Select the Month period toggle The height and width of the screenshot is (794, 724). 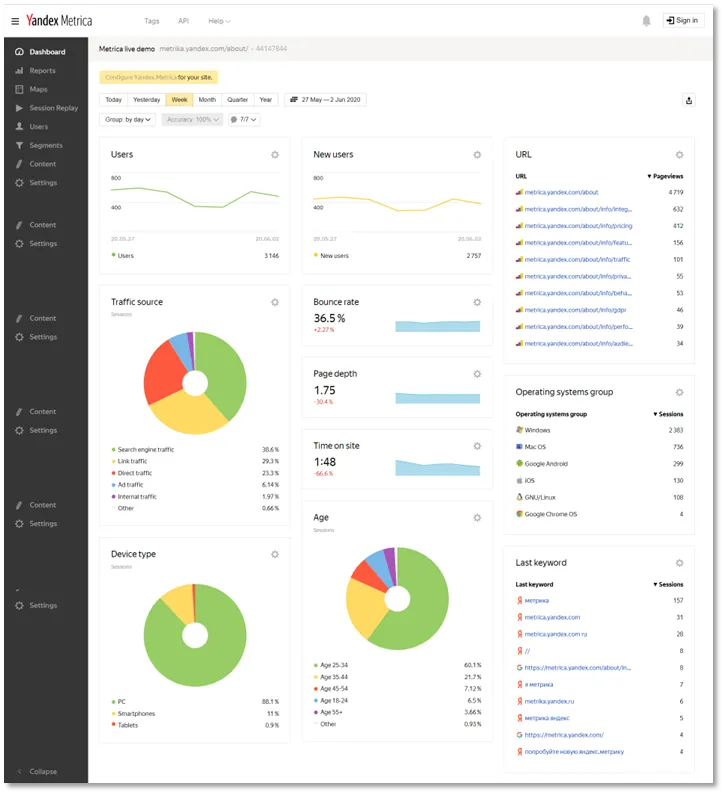pyautogui.click(x=207, y=100)
